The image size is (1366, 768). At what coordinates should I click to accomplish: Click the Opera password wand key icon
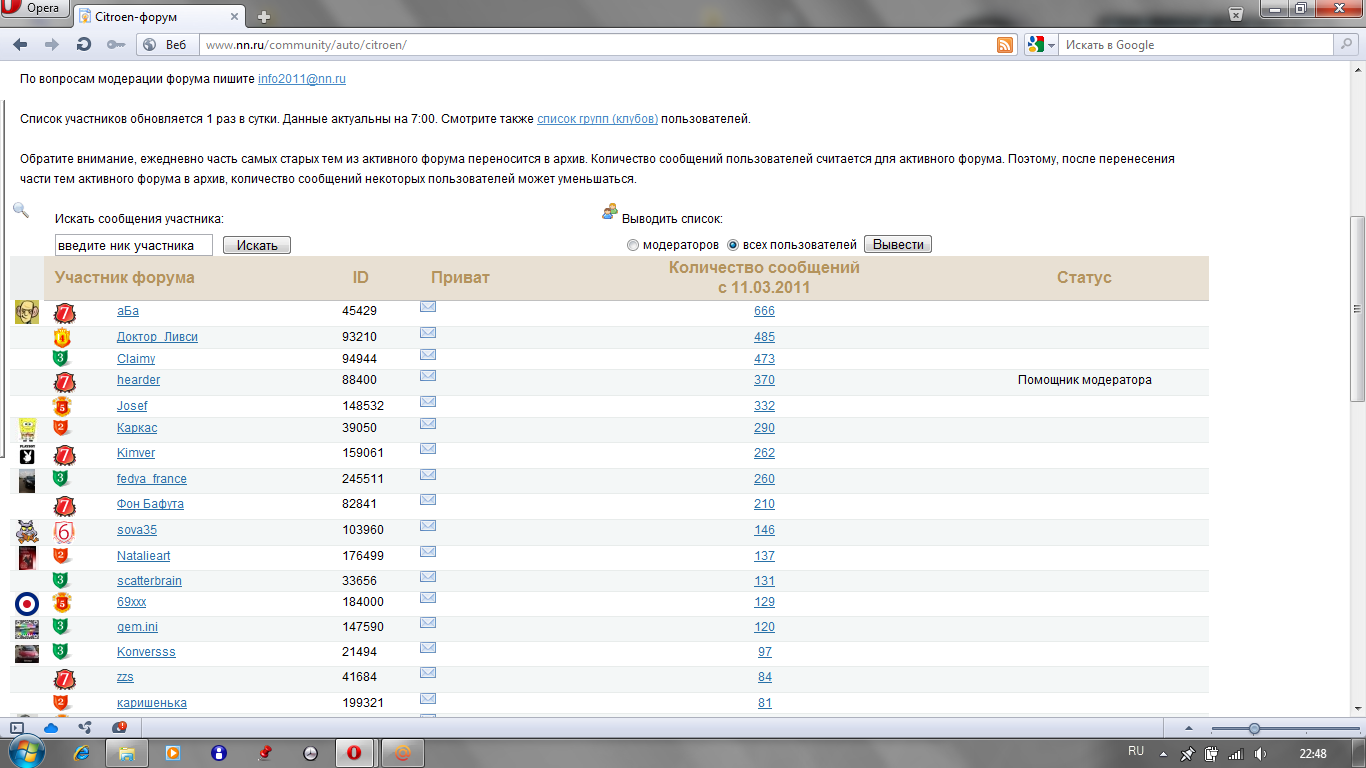click(115, 45)
